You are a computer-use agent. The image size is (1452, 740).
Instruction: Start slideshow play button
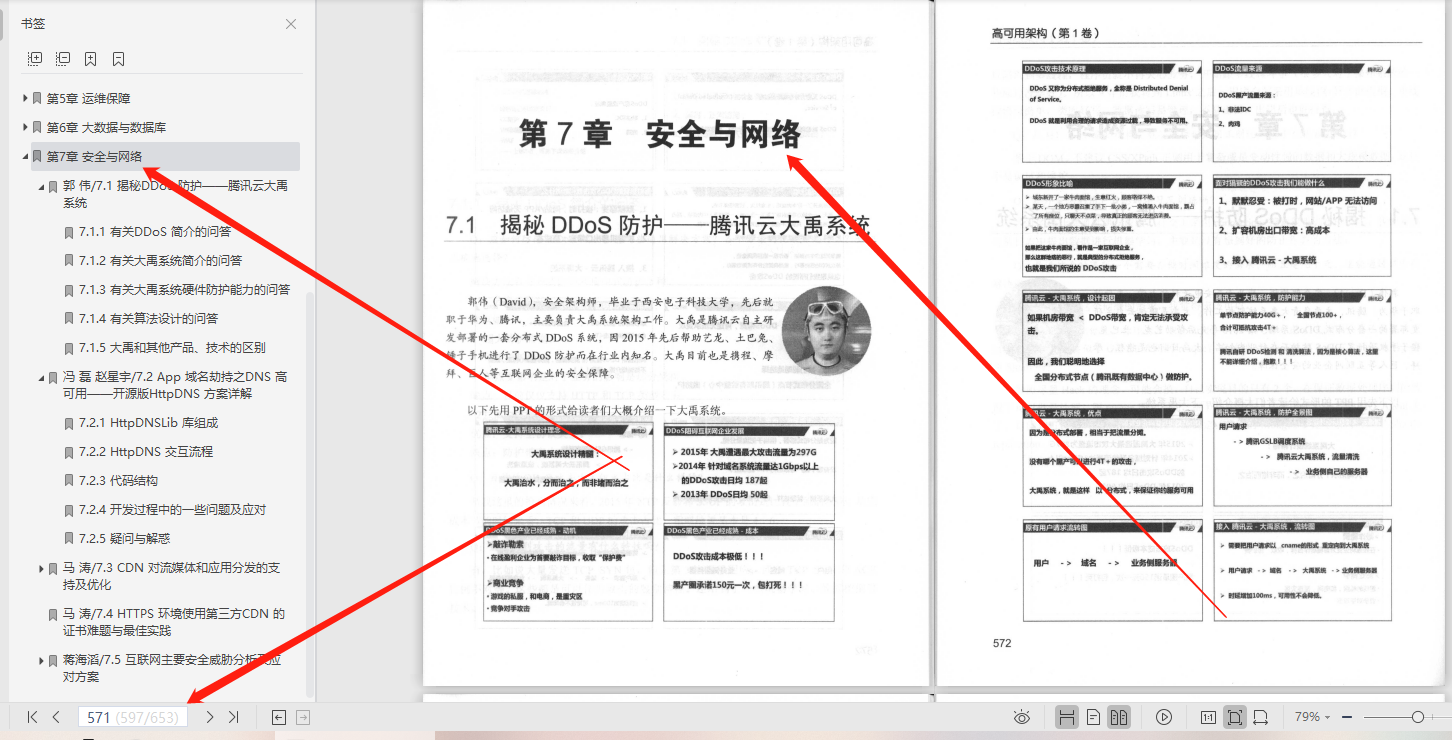point(1164,717)
